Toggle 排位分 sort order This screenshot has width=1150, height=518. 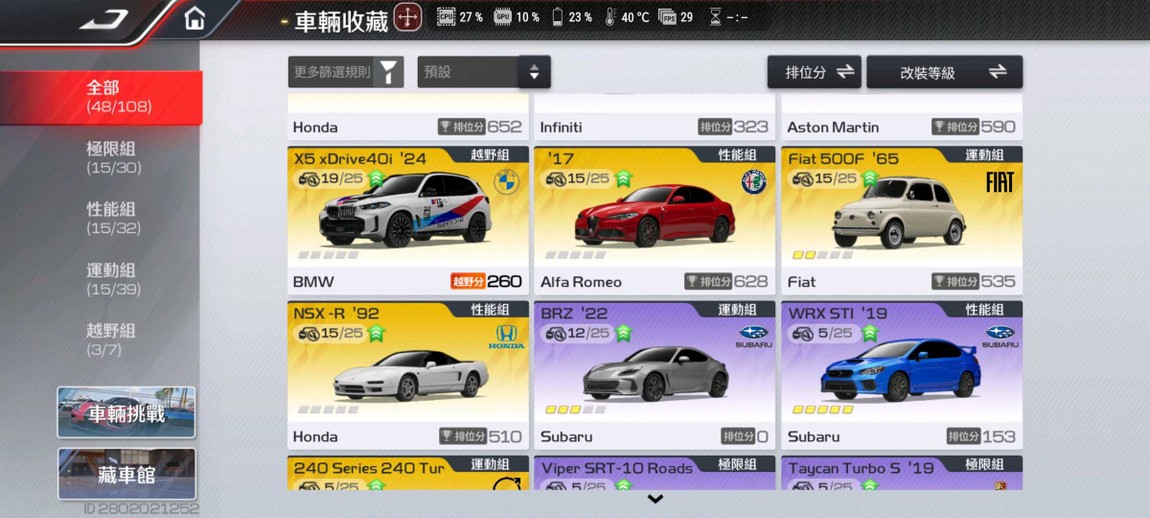(x=814, y=72)
